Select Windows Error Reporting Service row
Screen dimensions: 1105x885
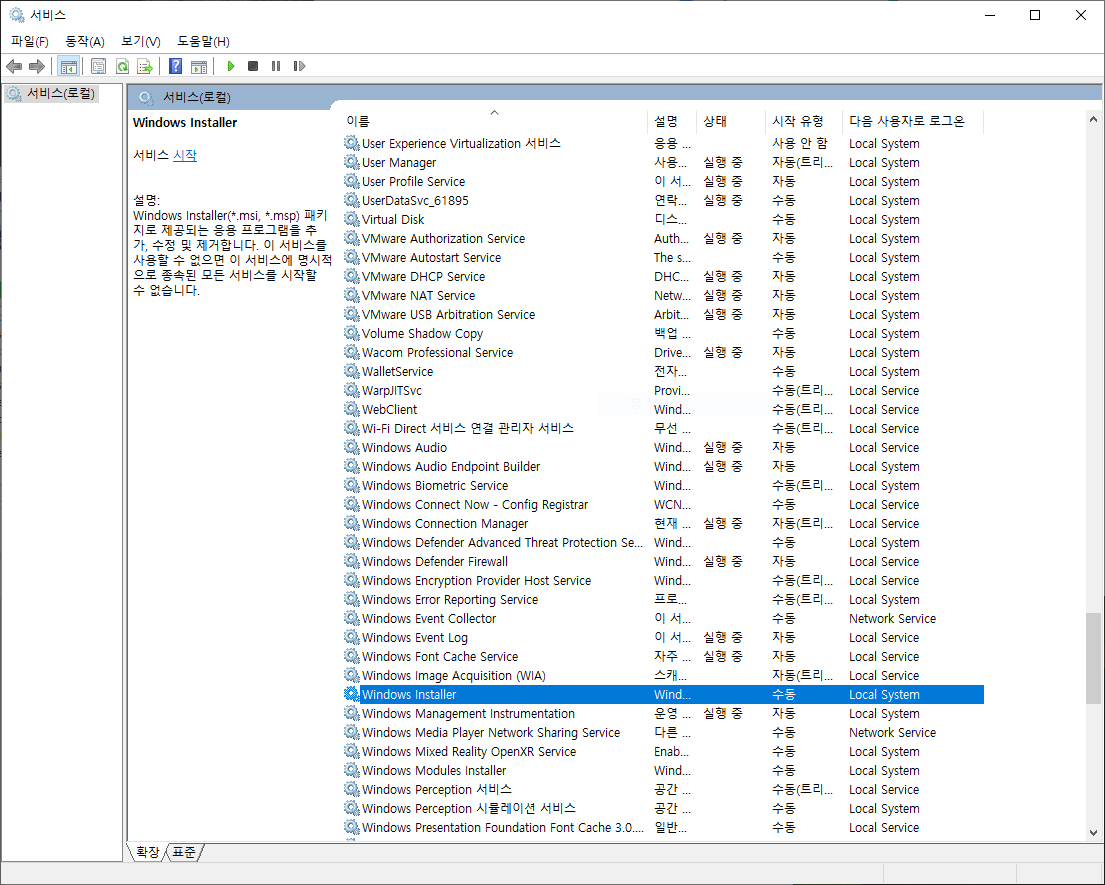click(663, 600)
